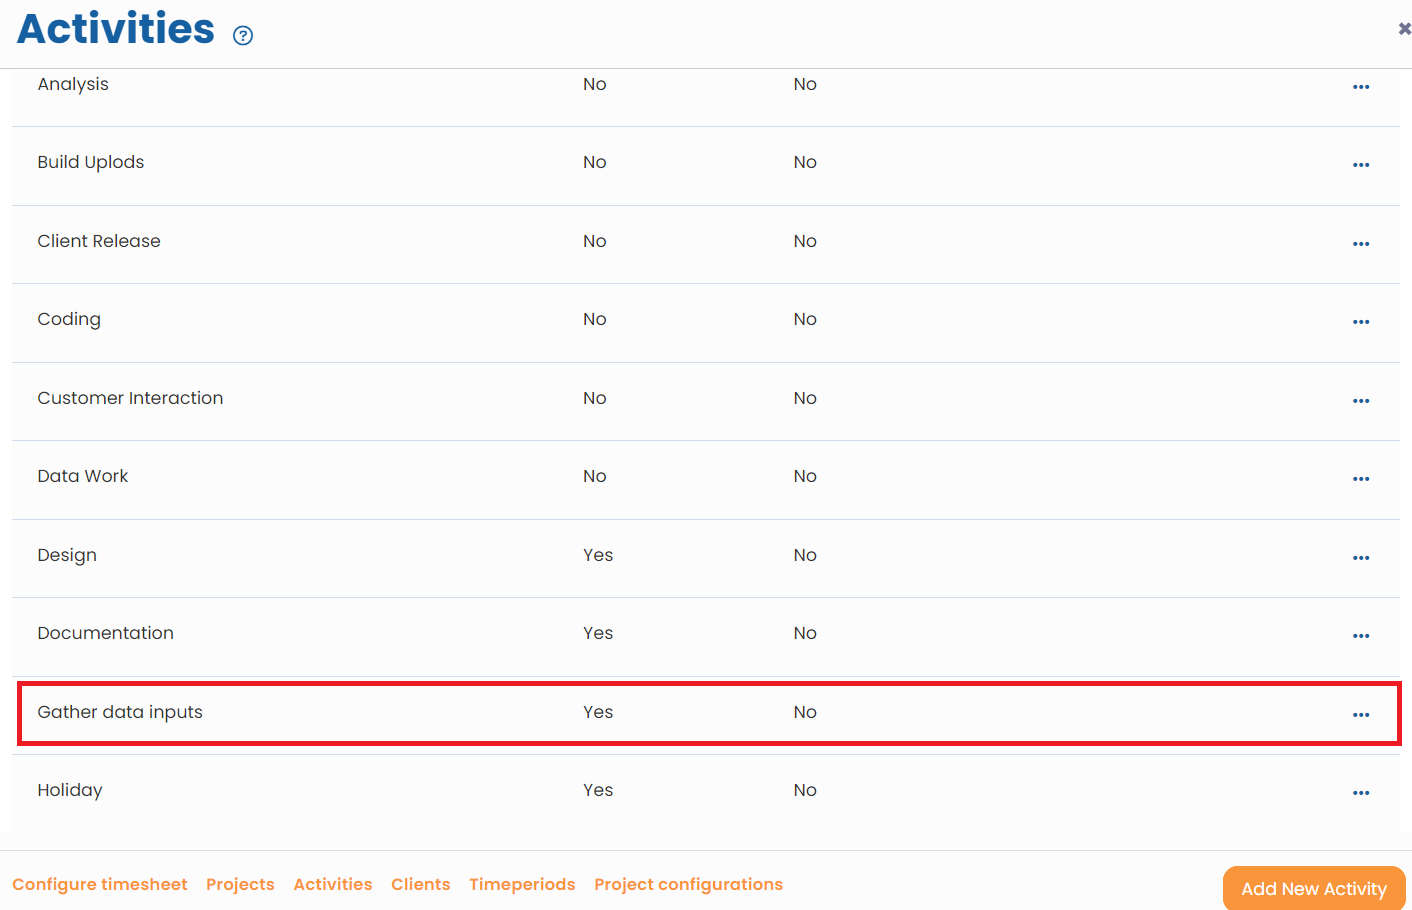Viewport: 1412px width, 910px height.
Task: Open the three-dot menu for Analysis
Action: (x=1360, y=87)
